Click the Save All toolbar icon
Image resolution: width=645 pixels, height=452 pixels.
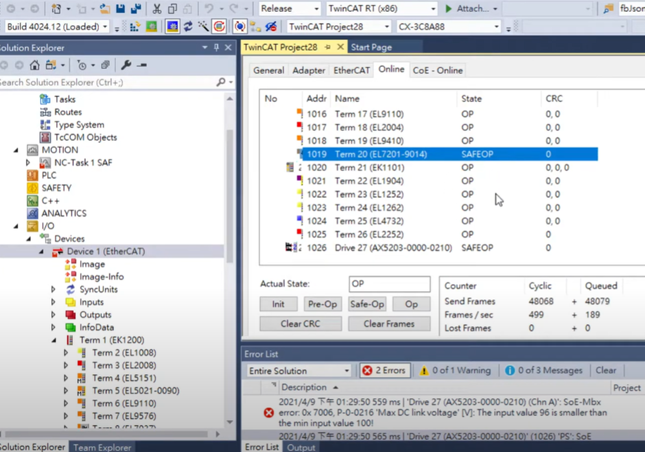pos(135,9)
